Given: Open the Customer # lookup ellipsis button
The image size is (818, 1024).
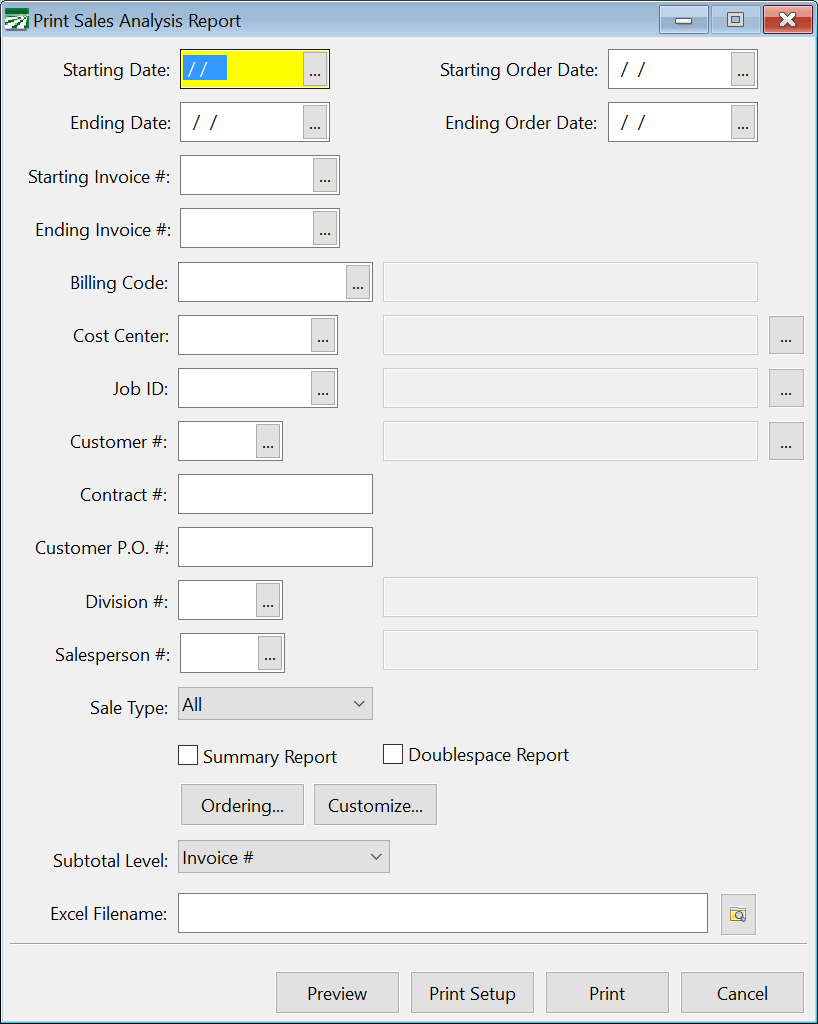Looking at the screenshot, I should 268,441.
